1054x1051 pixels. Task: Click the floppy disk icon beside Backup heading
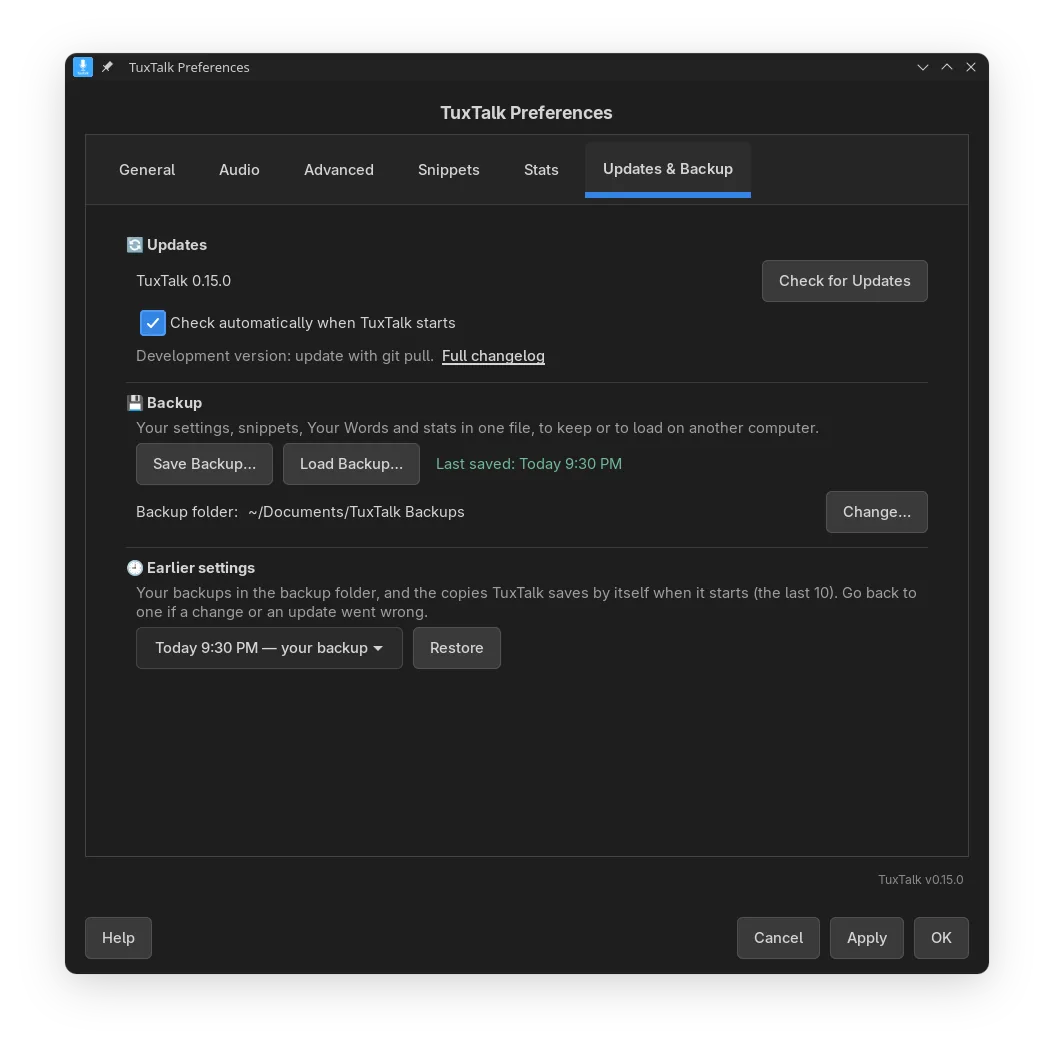pos(134,403)
